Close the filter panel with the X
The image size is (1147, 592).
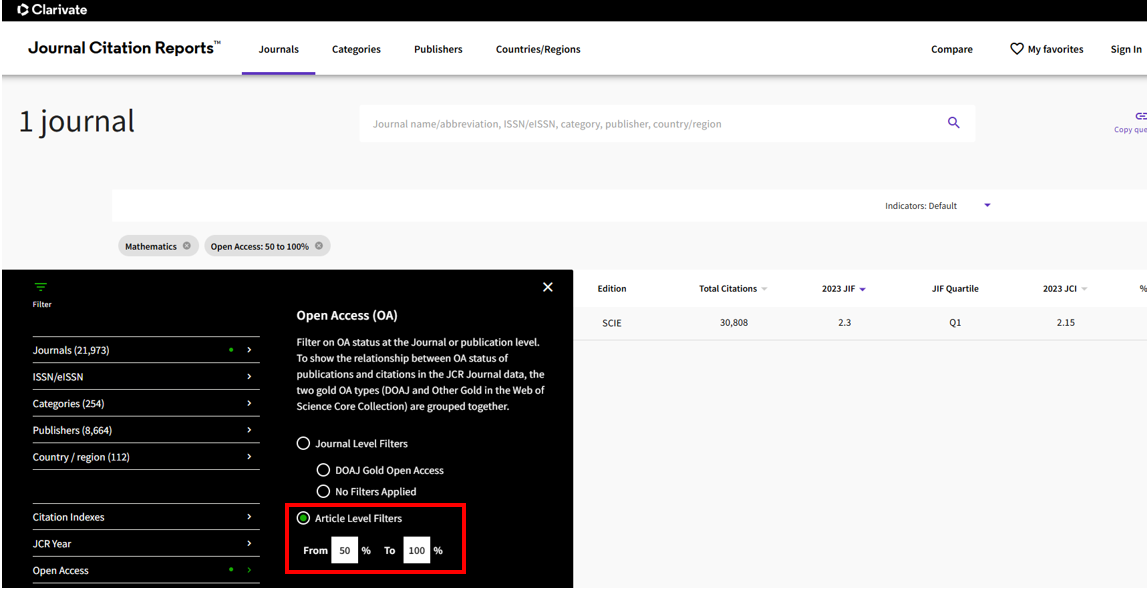548,288
